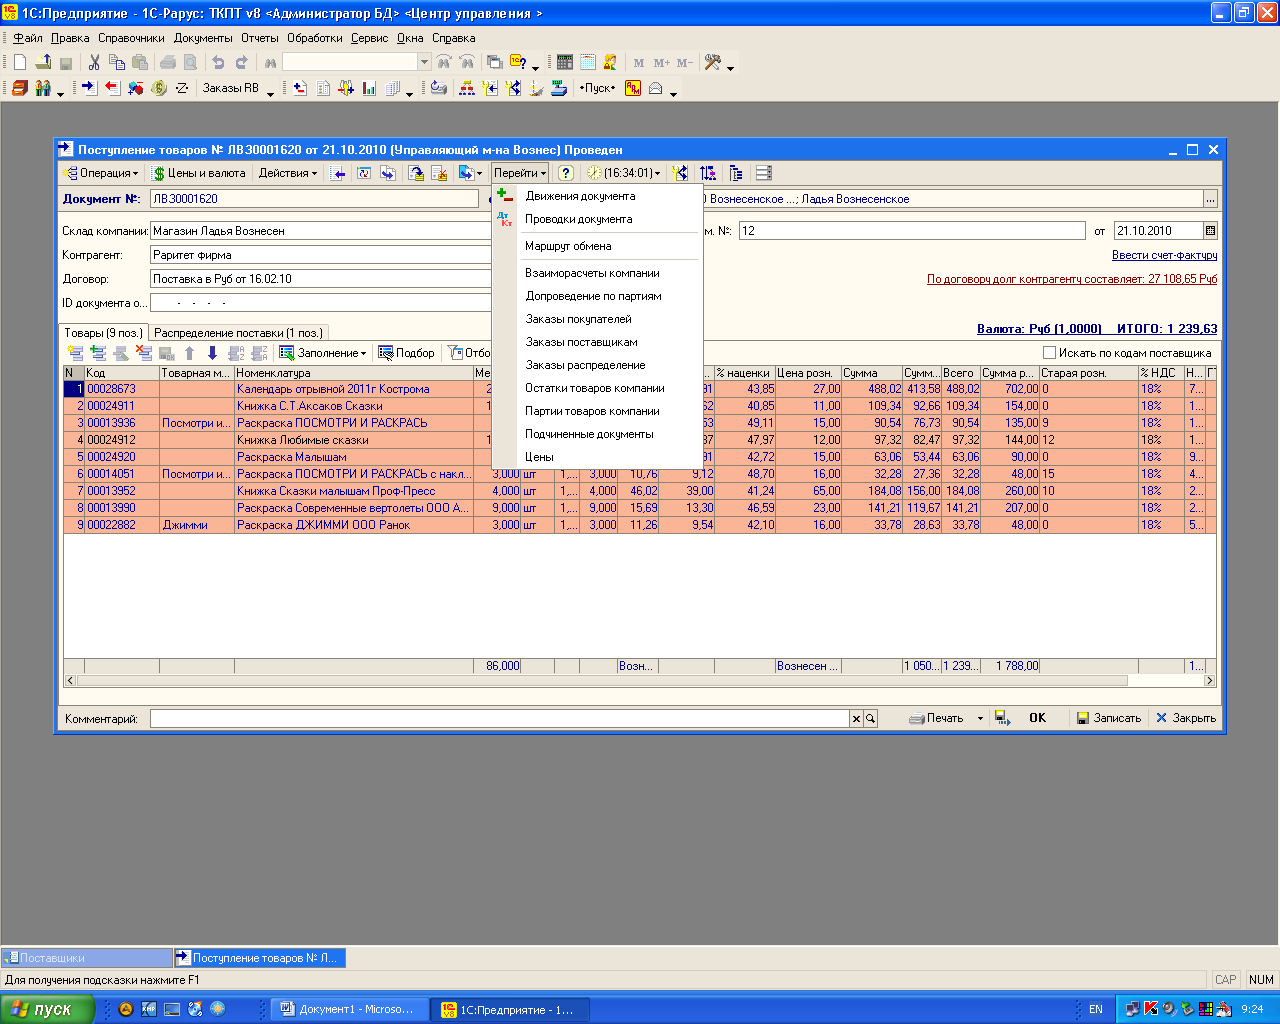Screen dimensions: 1280x1024
Task: Click the 'Цены и валюта' button
Action: click(199, 173)
